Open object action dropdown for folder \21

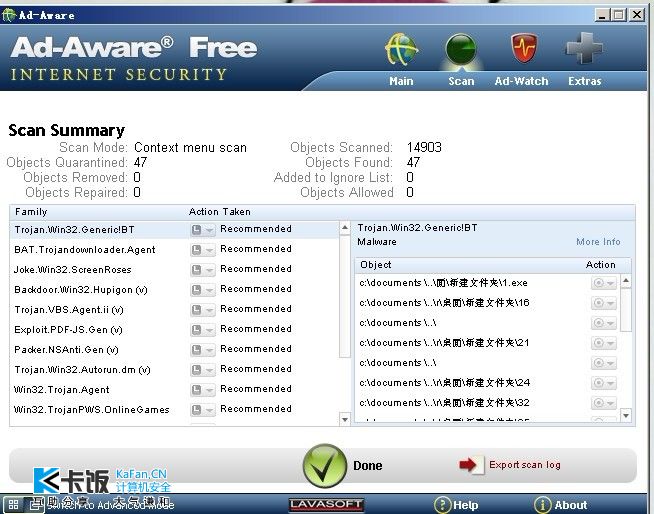[604, 343]
